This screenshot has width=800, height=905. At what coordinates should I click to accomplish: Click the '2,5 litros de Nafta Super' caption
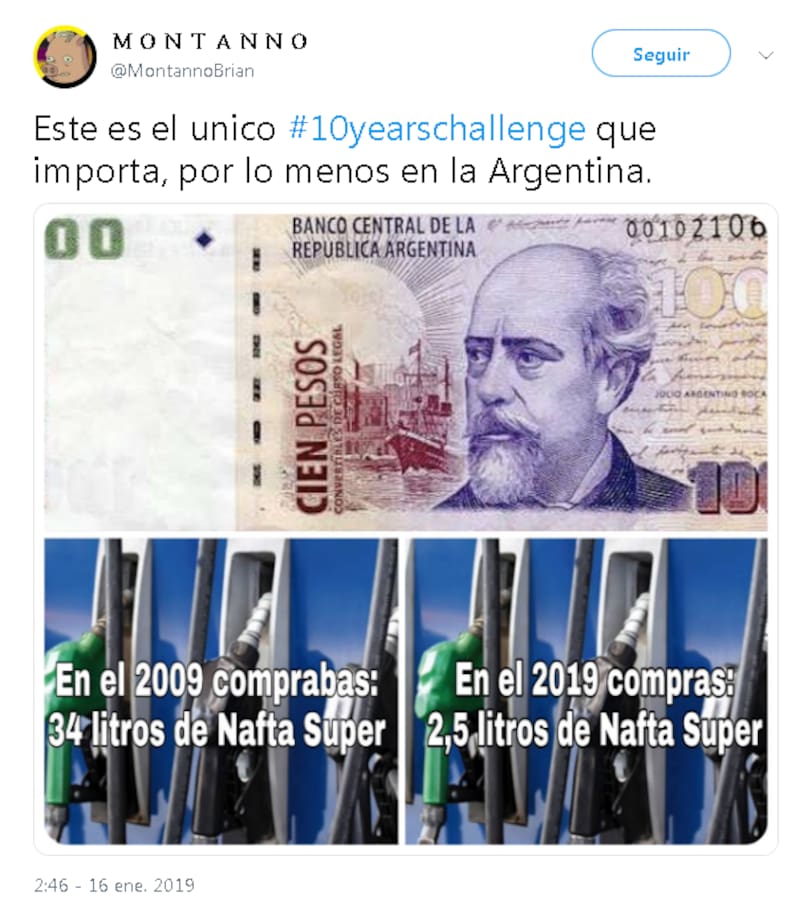click(595, 731)
